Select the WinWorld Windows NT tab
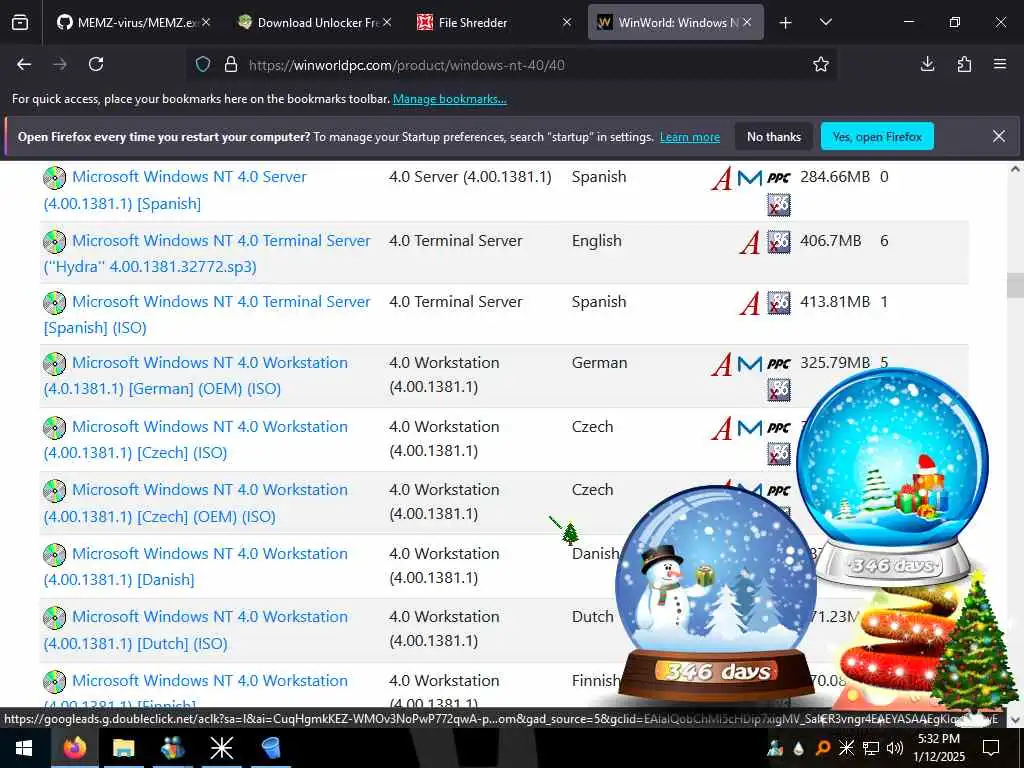 [x=676, y=22]
